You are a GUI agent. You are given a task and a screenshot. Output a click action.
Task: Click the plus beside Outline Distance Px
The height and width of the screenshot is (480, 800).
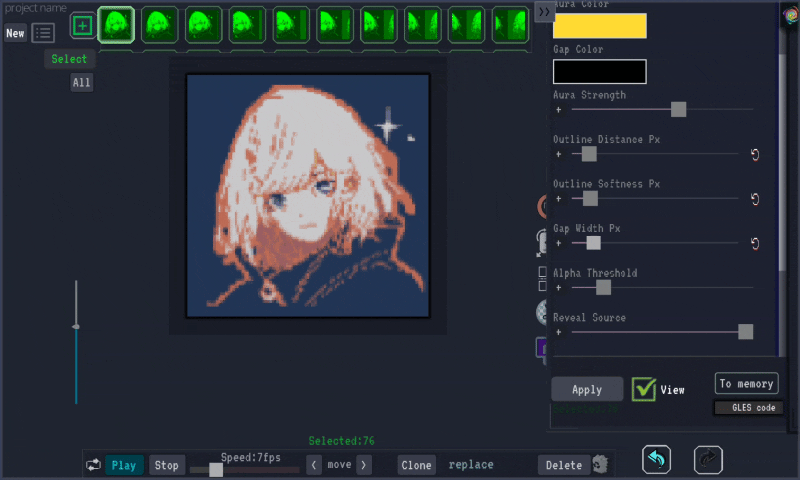559,154
